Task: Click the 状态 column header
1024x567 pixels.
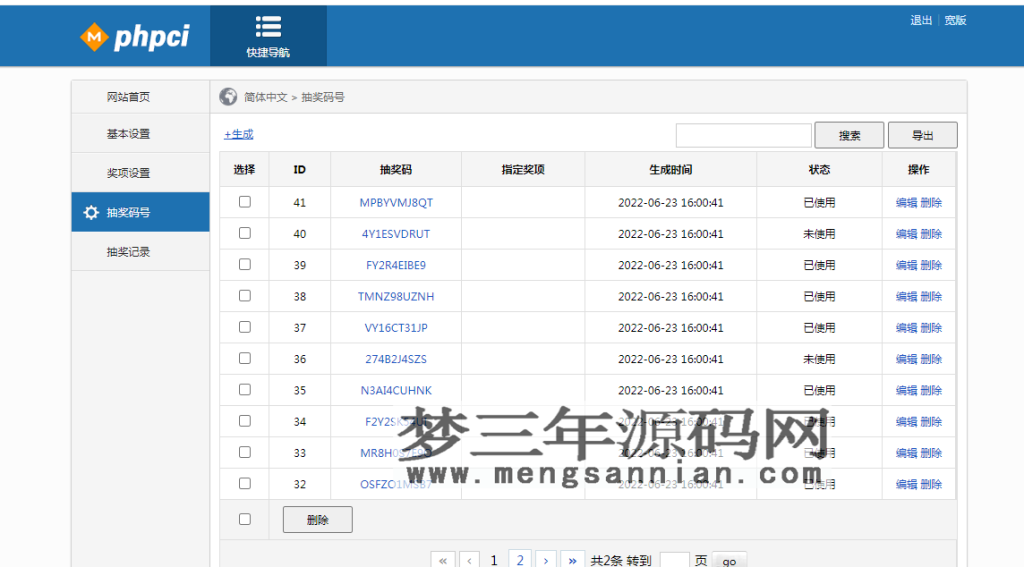Action: click(819, 170)
